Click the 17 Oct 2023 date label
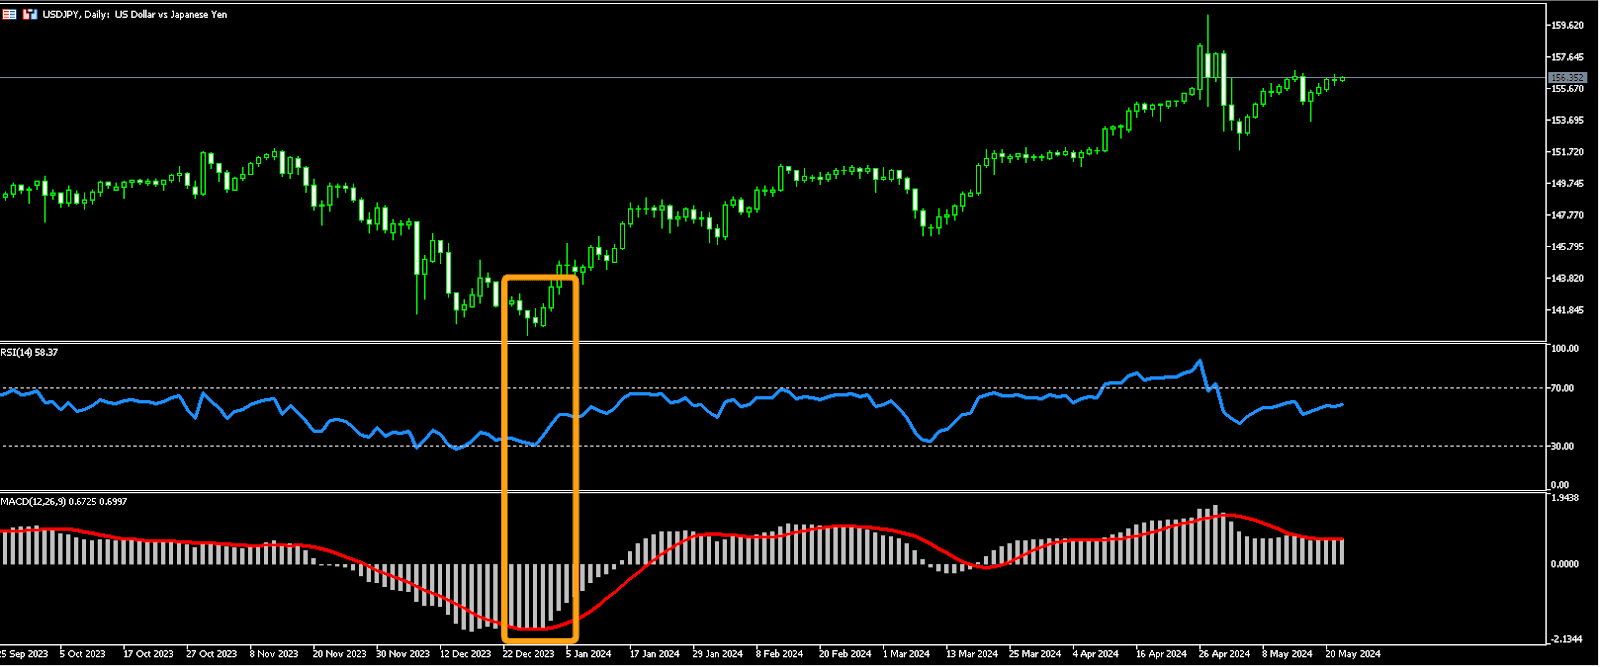1600x667 pixels. 148,654
